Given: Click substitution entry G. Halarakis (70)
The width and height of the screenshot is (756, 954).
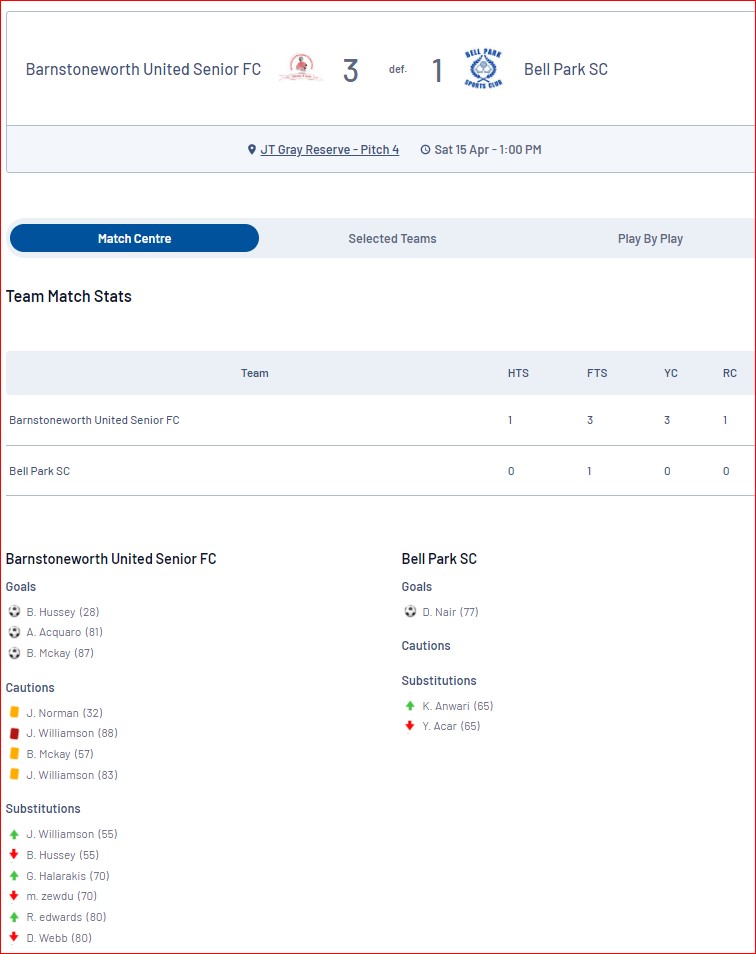Looking at the screenshot, I should point(68,876).
